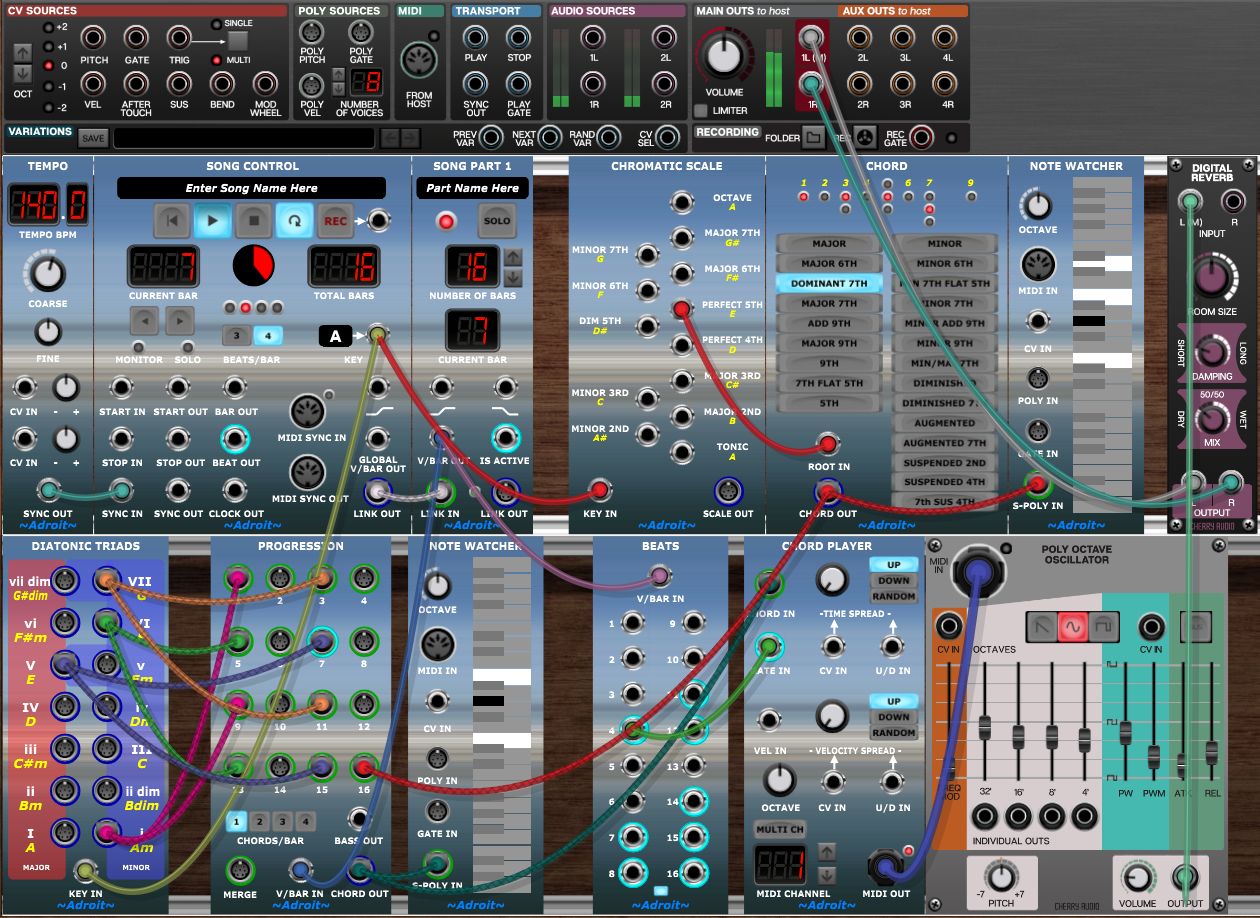Click the SCALE OUT connector in Chromatic Scale

[728, 491]
